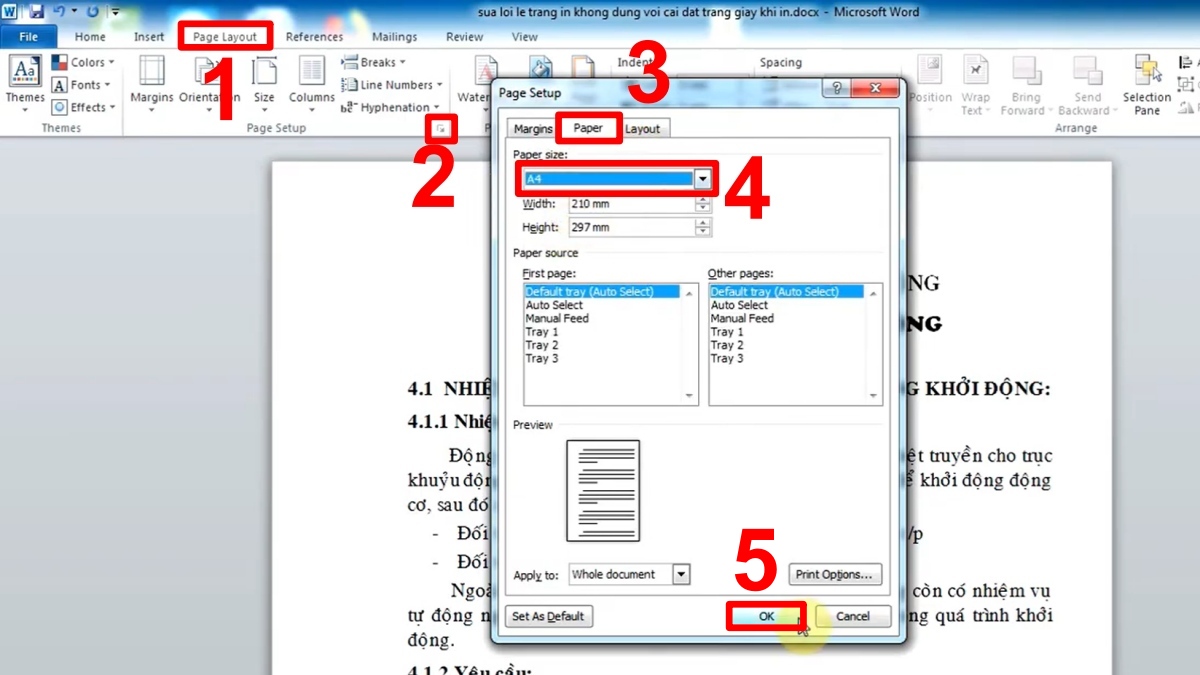Open the Line Numbers menu
Screen dimensions: 1200x675
pos(391,85)
